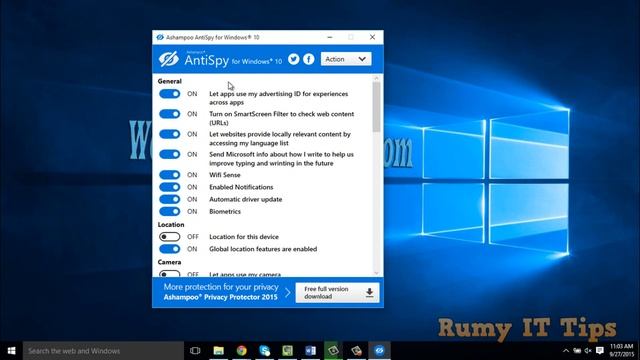Show hidden system tray icons
This screenshot has width=640, height=360.
pyautogui.click(x=566, y=351)
